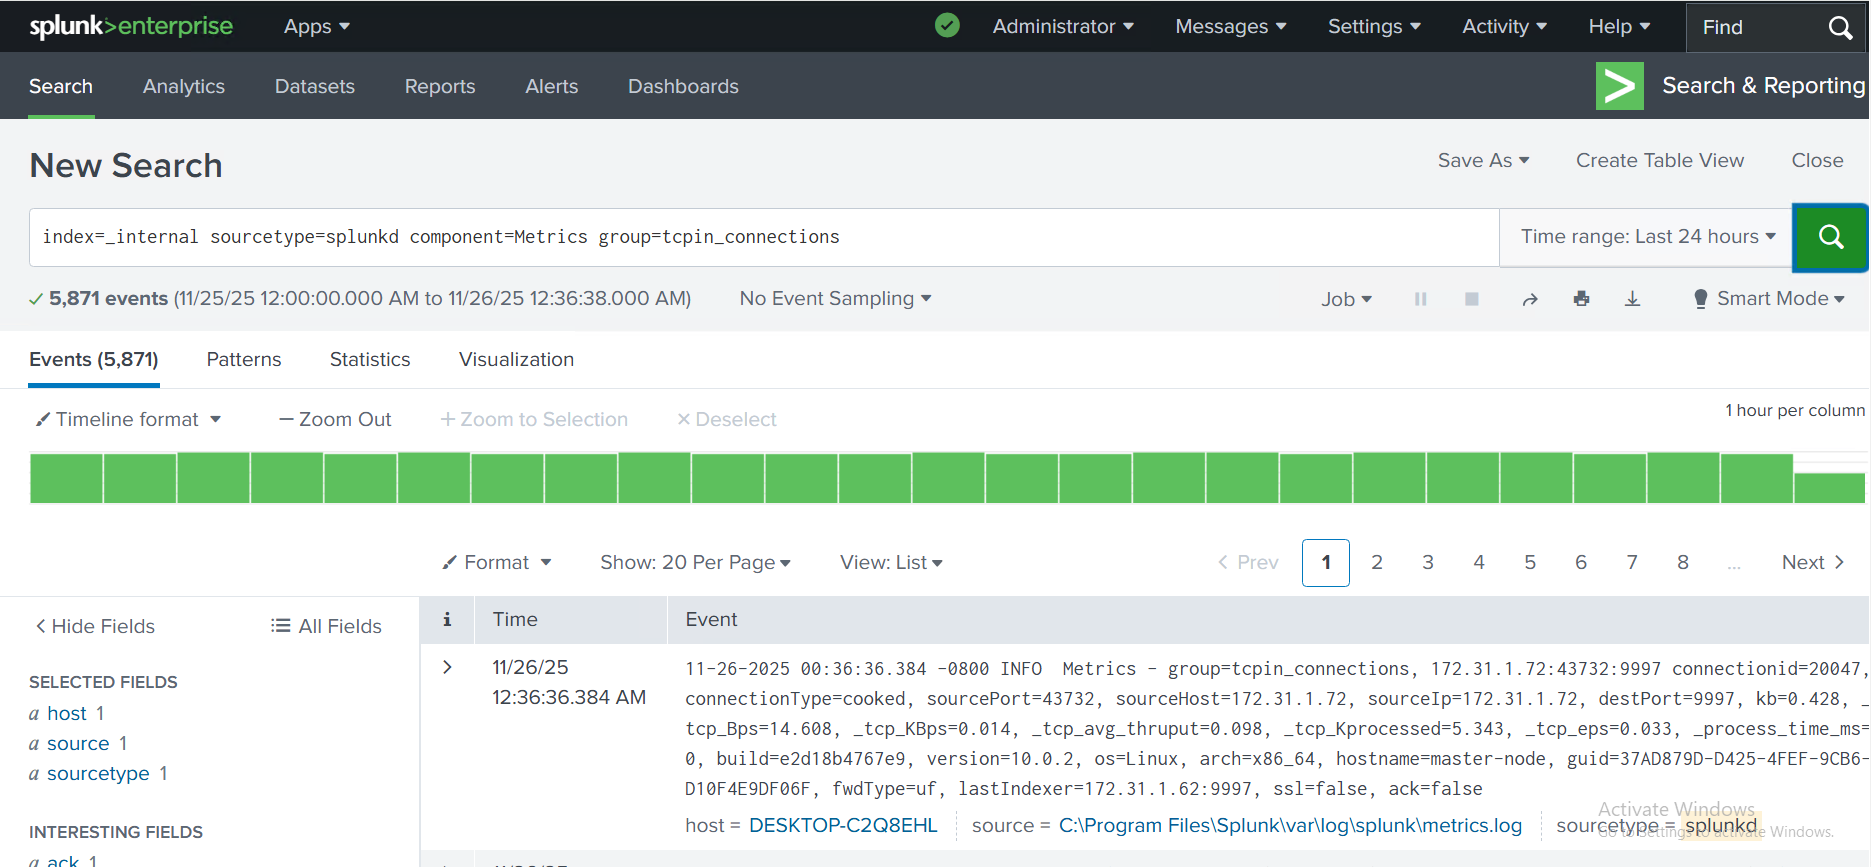Viewport: 1871px width, 867px height.
Task: Pause the search job
Action: click(1420, 299)
